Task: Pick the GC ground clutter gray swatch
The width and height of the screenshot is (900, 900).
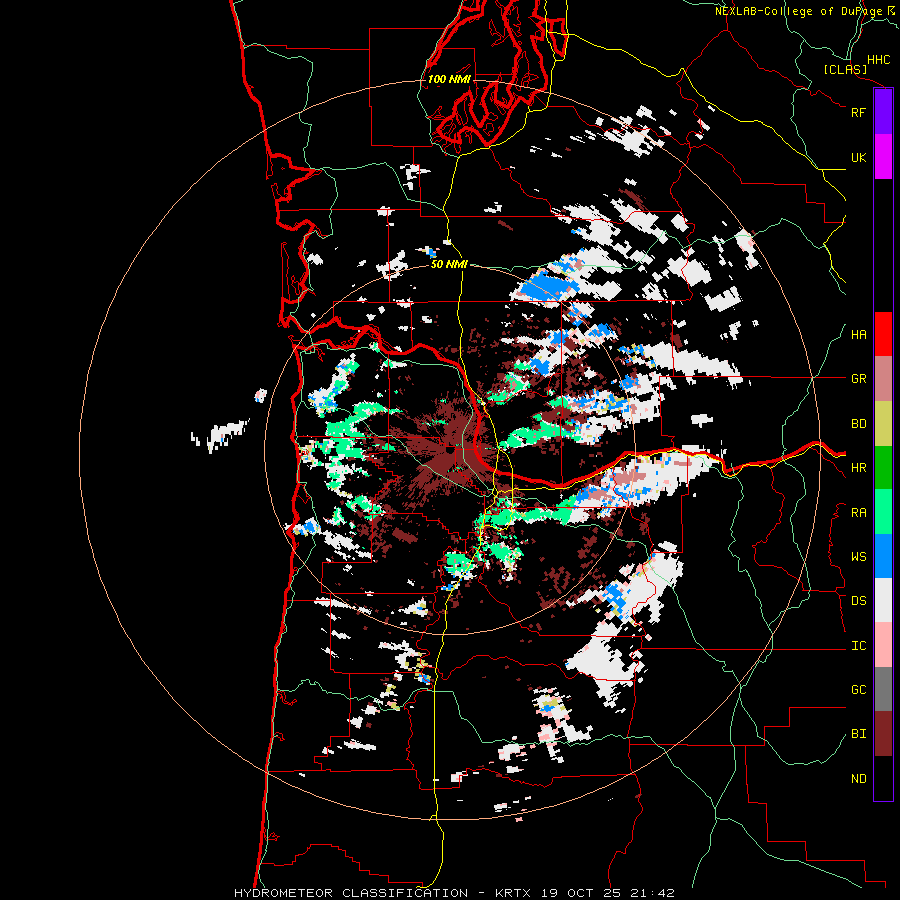Action: click(883, 690)
